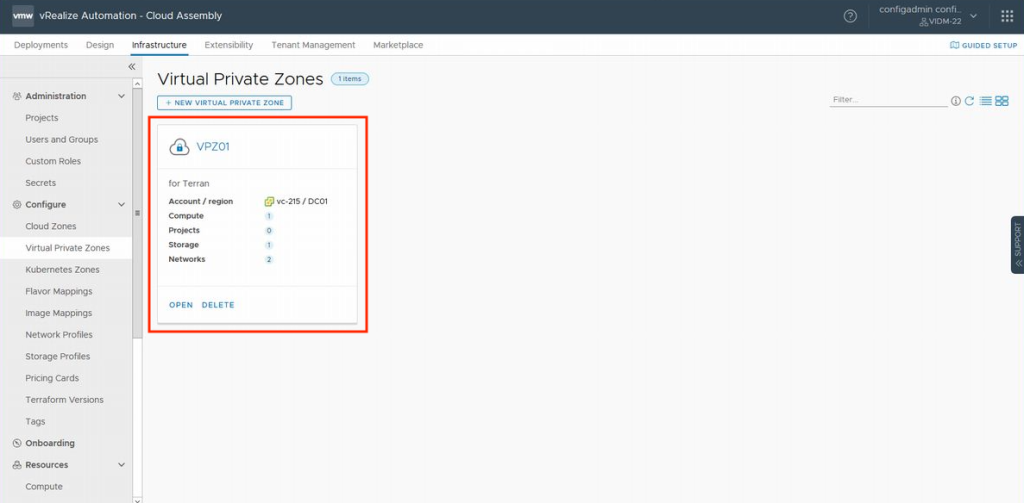1024x503 pixels.
Task: Go to Tags in sidebar
Action: point(35,421)
